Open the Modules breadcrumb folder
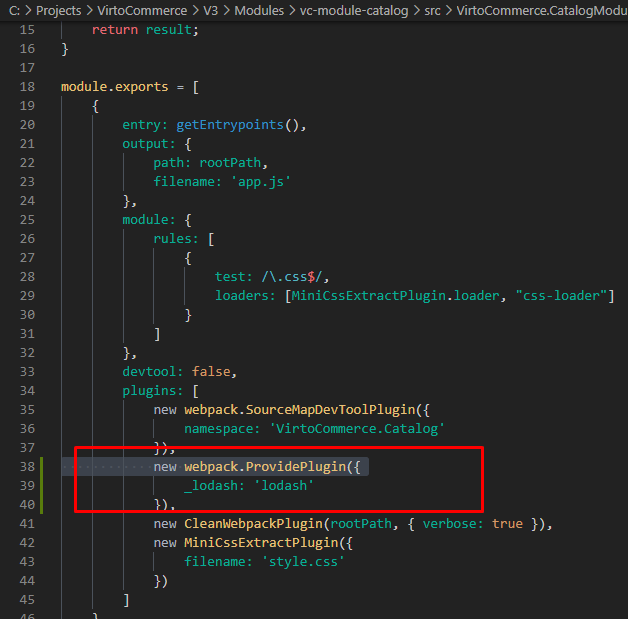 click(259, 10)
